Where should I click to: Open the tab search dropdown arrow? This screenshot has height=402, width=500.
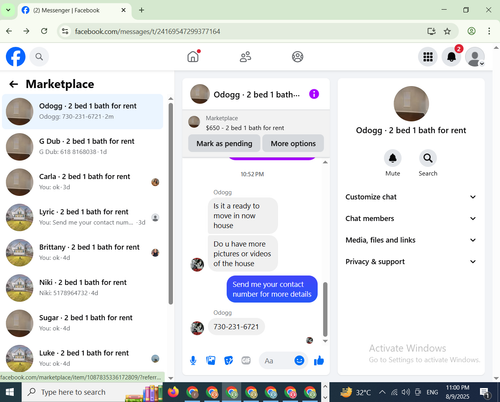pos(8,10)
